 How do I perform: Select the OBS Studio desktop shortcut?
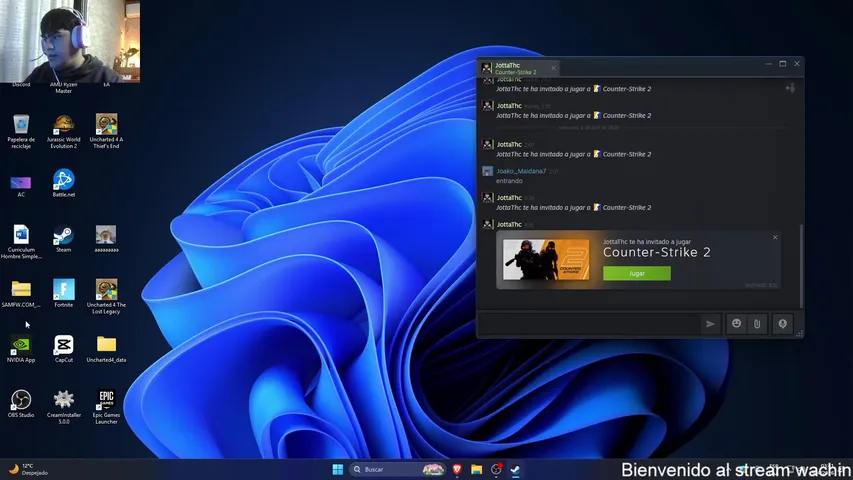[x=21, y=404]
